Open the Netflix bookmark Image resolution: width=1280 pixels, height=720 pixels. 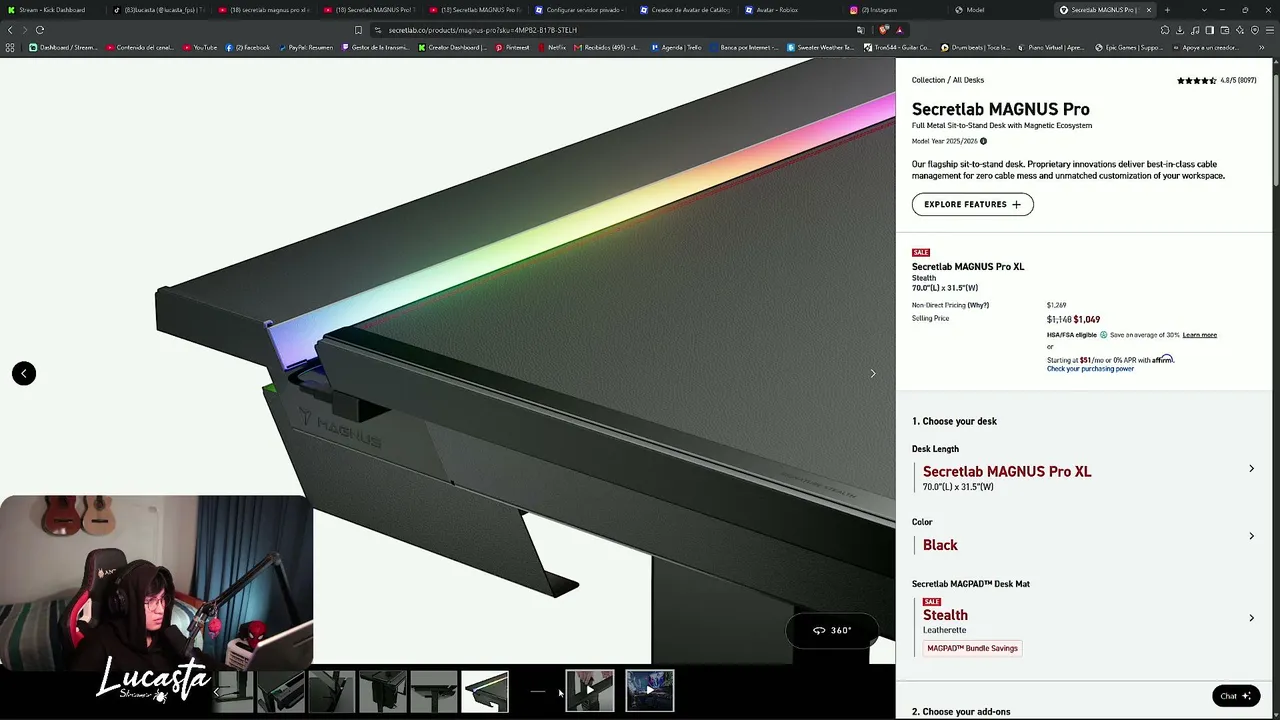[552, 47]
